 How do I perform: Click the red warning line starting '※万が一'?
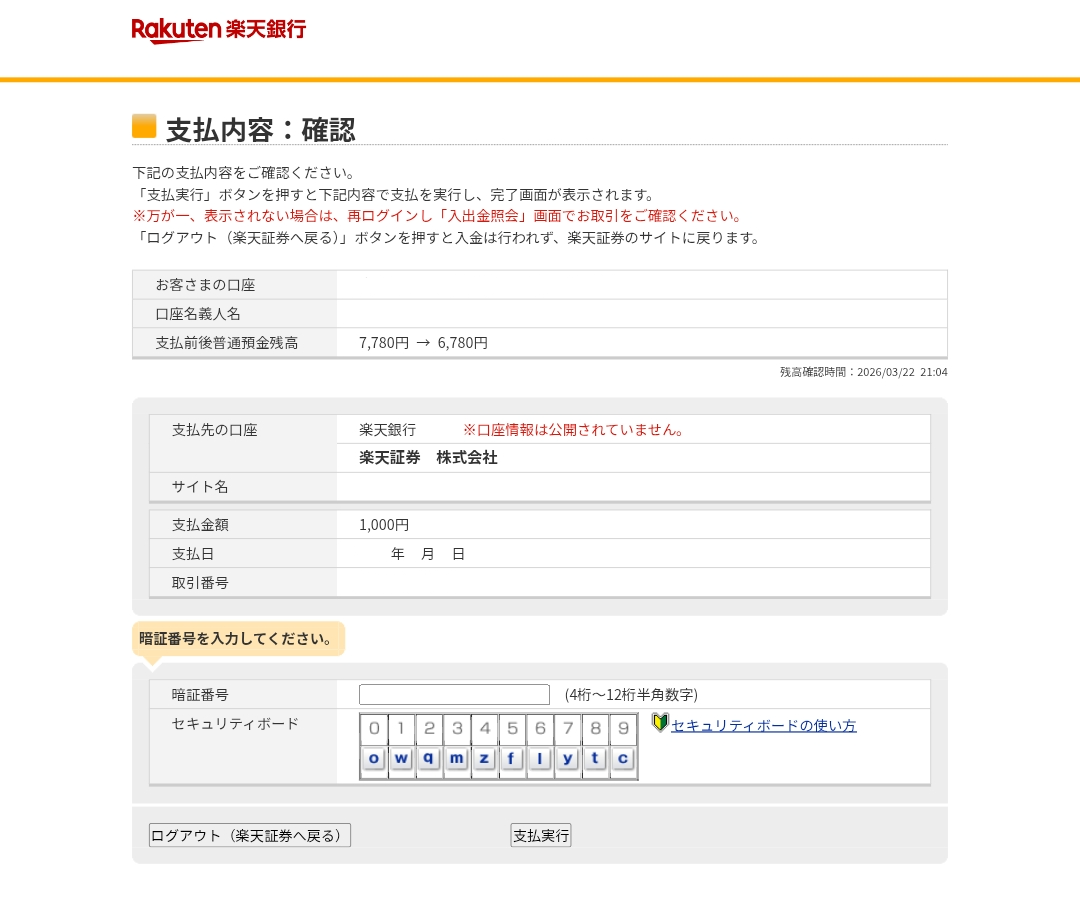pyautogui.click(x=438, y=216)
